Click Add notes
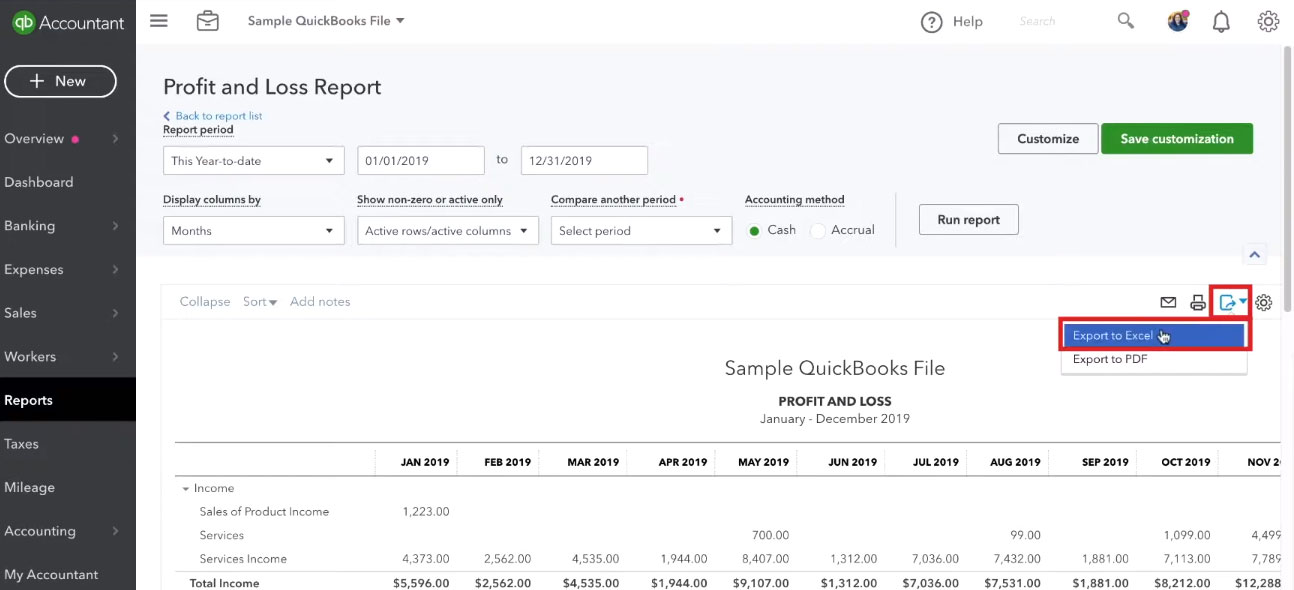The height and width of the screenshot is (590, 1294). point(320,302)
